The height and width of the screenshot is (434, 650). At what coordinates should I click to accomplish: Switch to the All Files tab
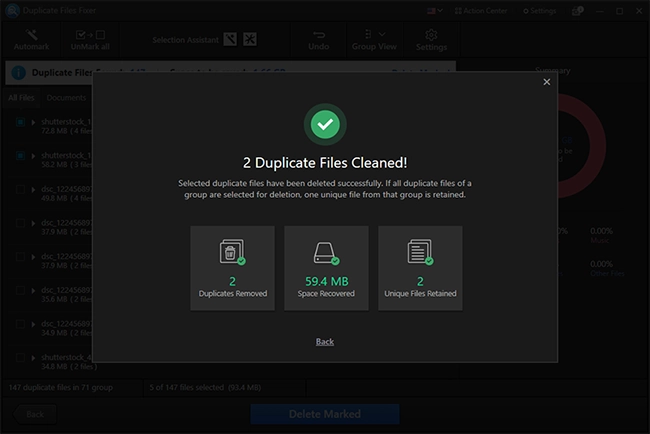pos(21,98)
